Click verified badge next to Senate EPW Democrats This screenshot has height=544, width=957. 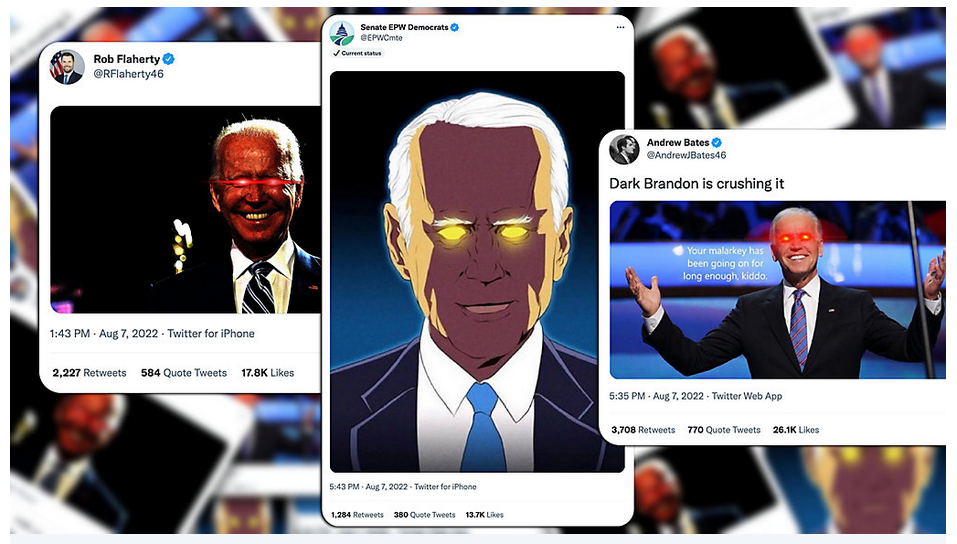click(x=455, y=27)
